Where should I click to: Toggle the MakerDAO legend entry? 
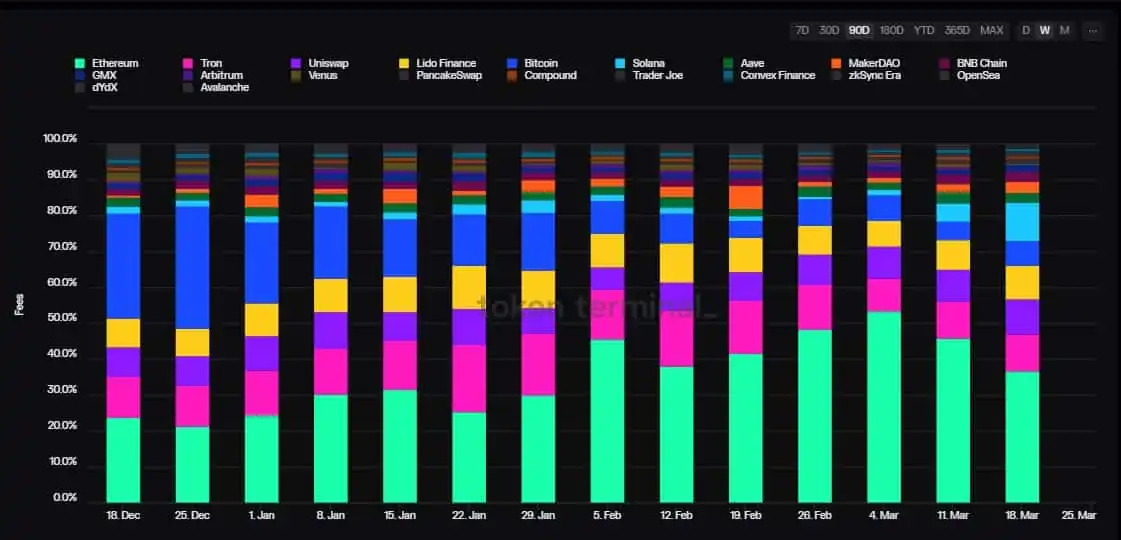coord(866,63)
